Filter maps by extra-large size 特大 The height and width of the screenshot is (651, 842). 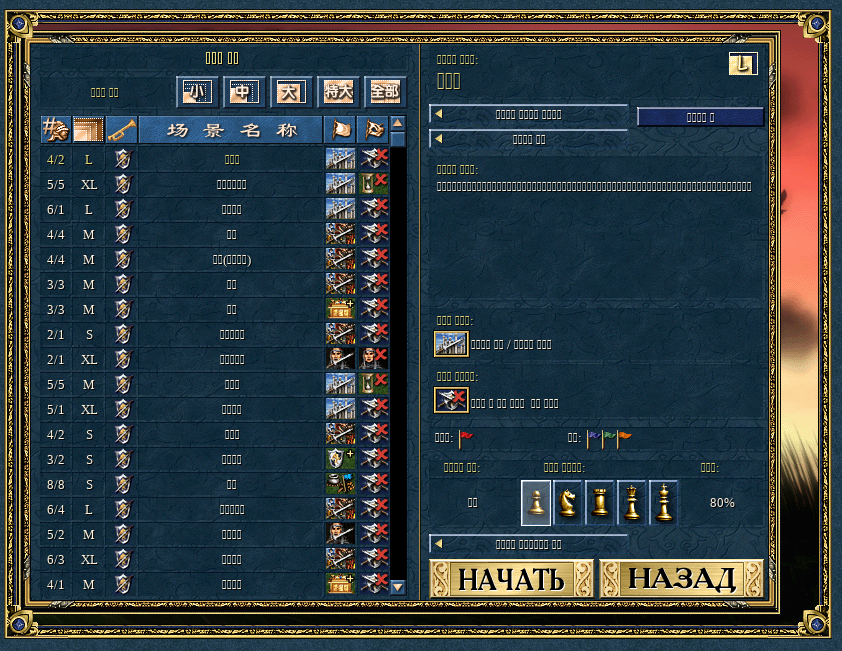click(x=338, y=92)
